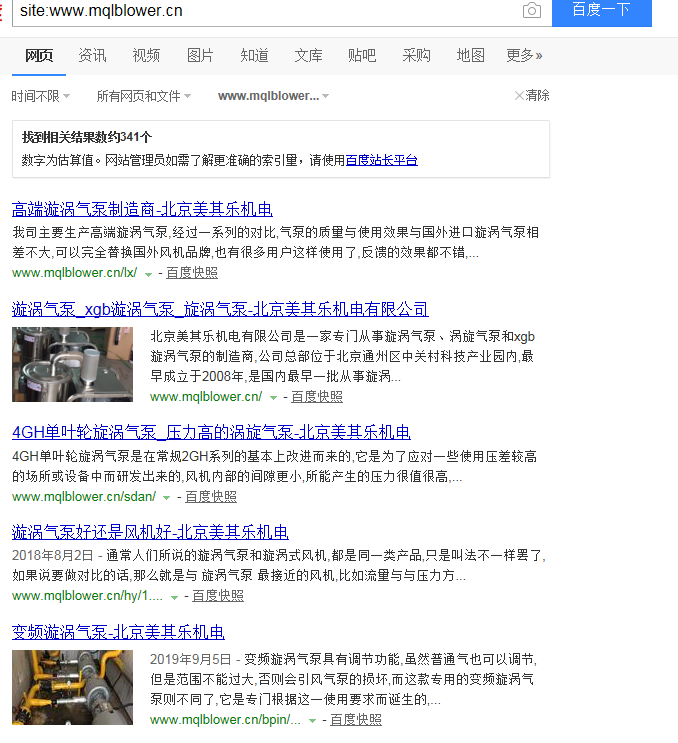
Task: Open result 变频漩涡气泵-北京美其乐机电 title
Action: [x=118, y=632]
